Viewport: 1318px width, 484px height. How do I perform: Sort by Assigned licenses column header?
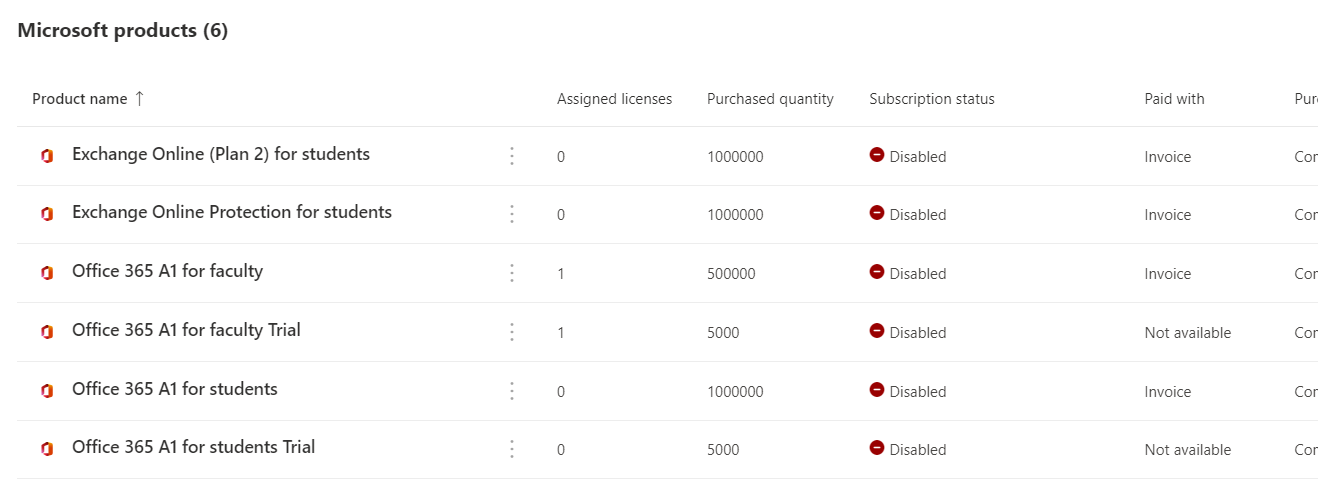pyautogui.click(x=614, y=99)
